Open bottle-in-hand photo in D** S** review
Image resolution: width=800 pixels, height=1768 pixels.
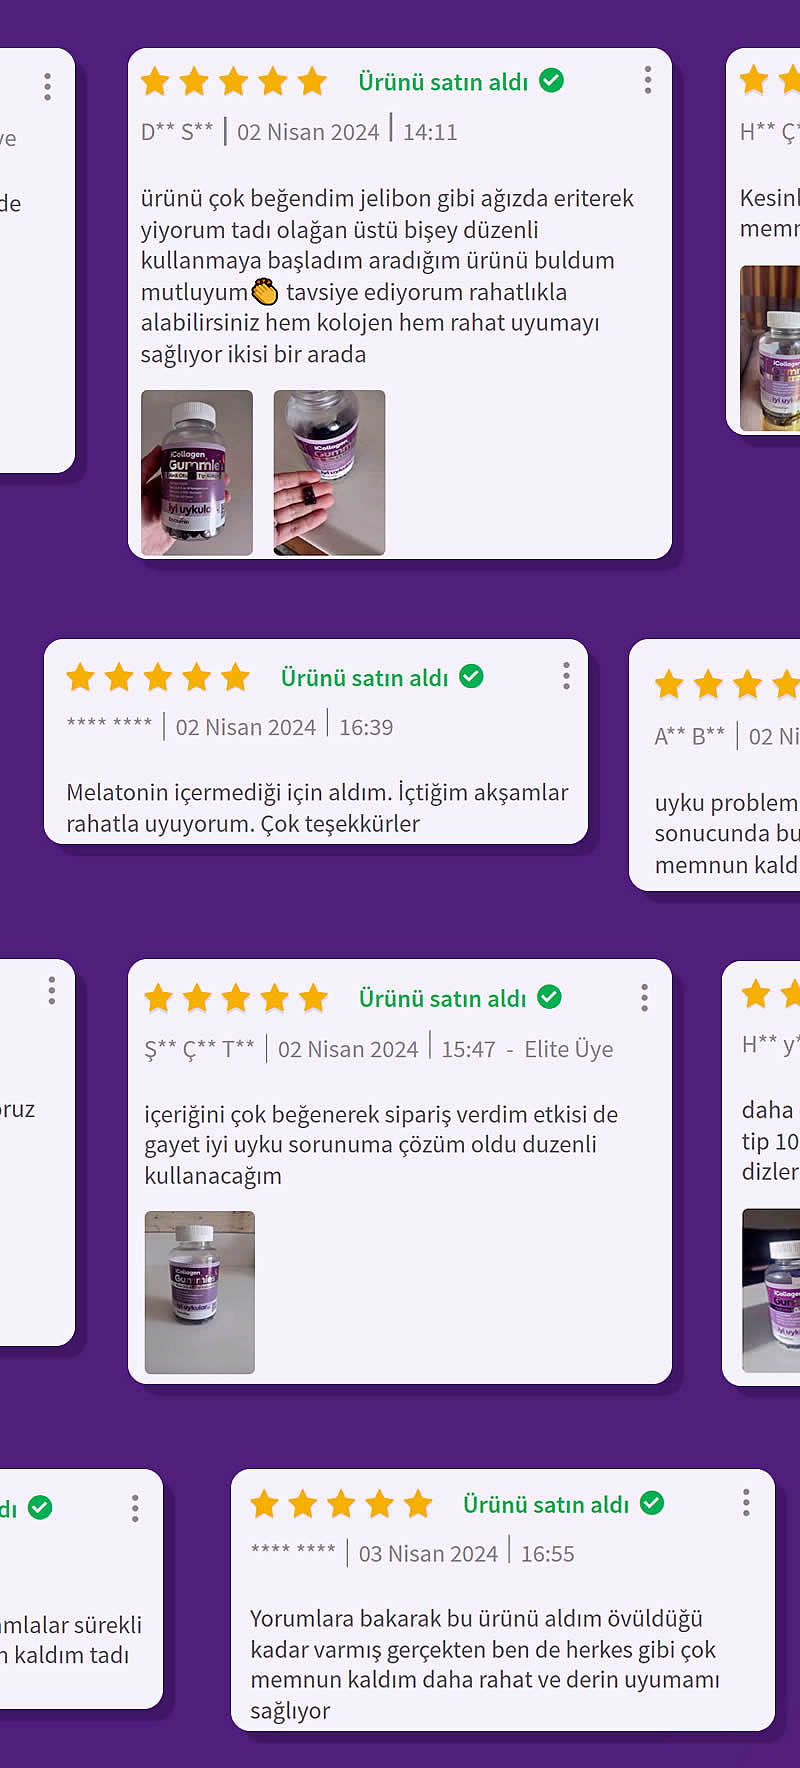pyautogui.click(x=197, y=472)
